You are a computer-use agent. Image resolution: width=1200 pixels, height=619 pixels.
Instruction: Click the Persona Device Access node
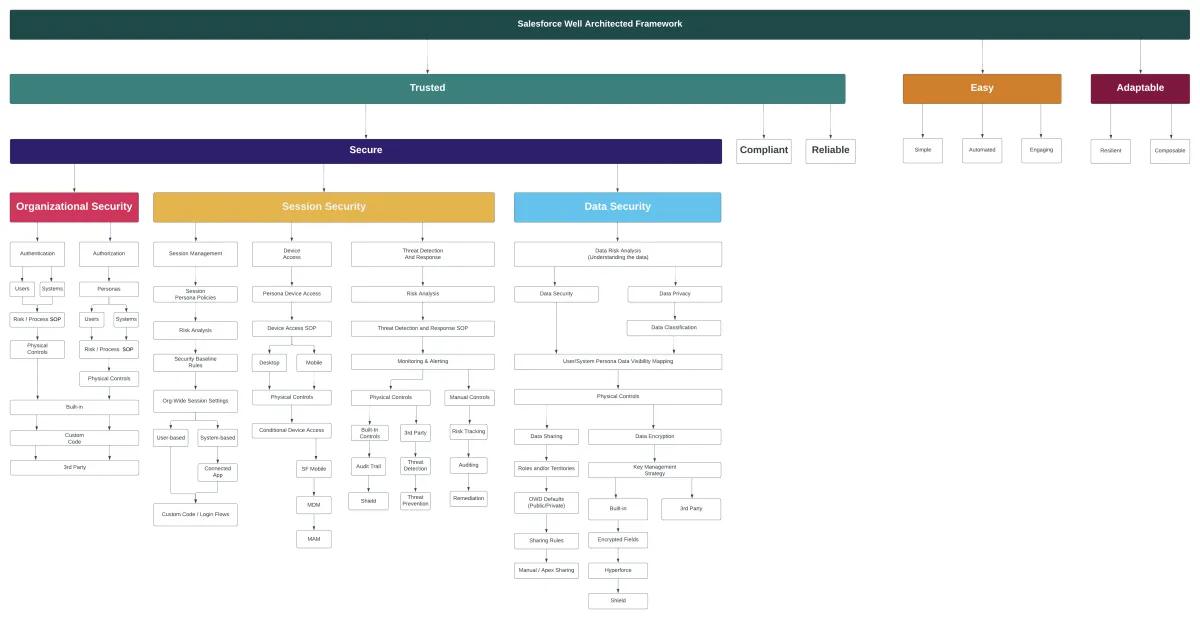(291, 294)
